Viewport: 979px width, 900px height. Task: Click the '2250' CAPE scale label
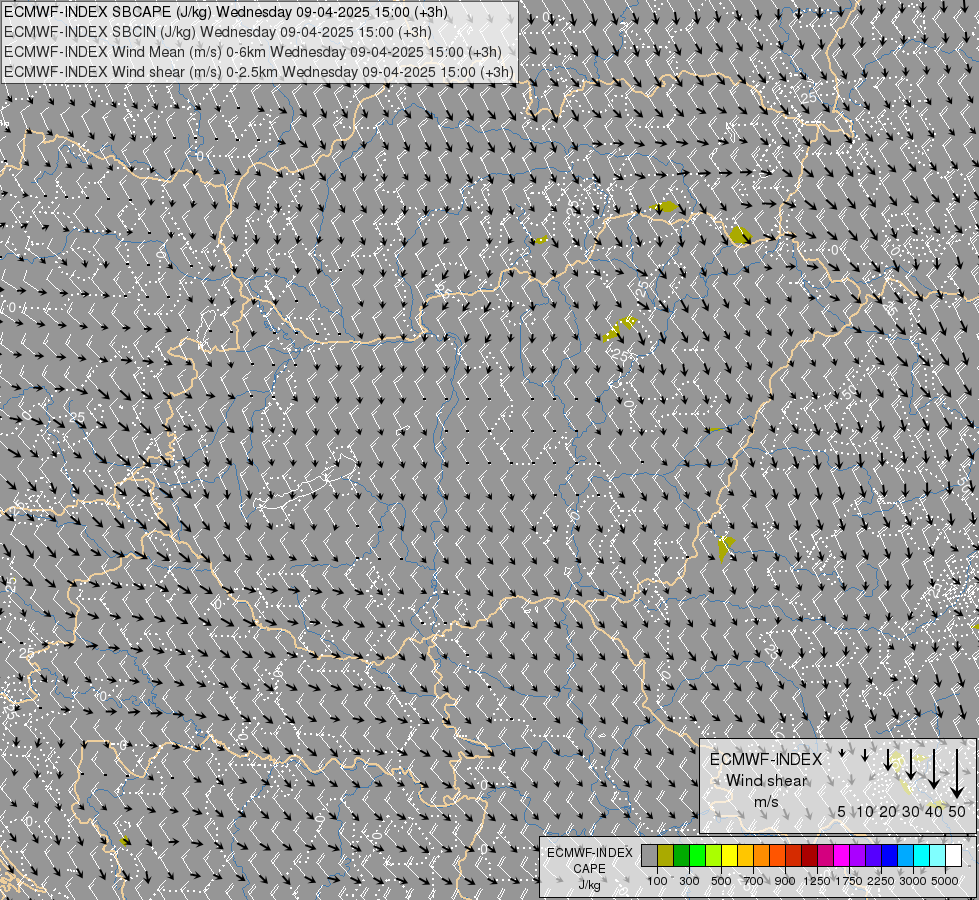(881, 881)
